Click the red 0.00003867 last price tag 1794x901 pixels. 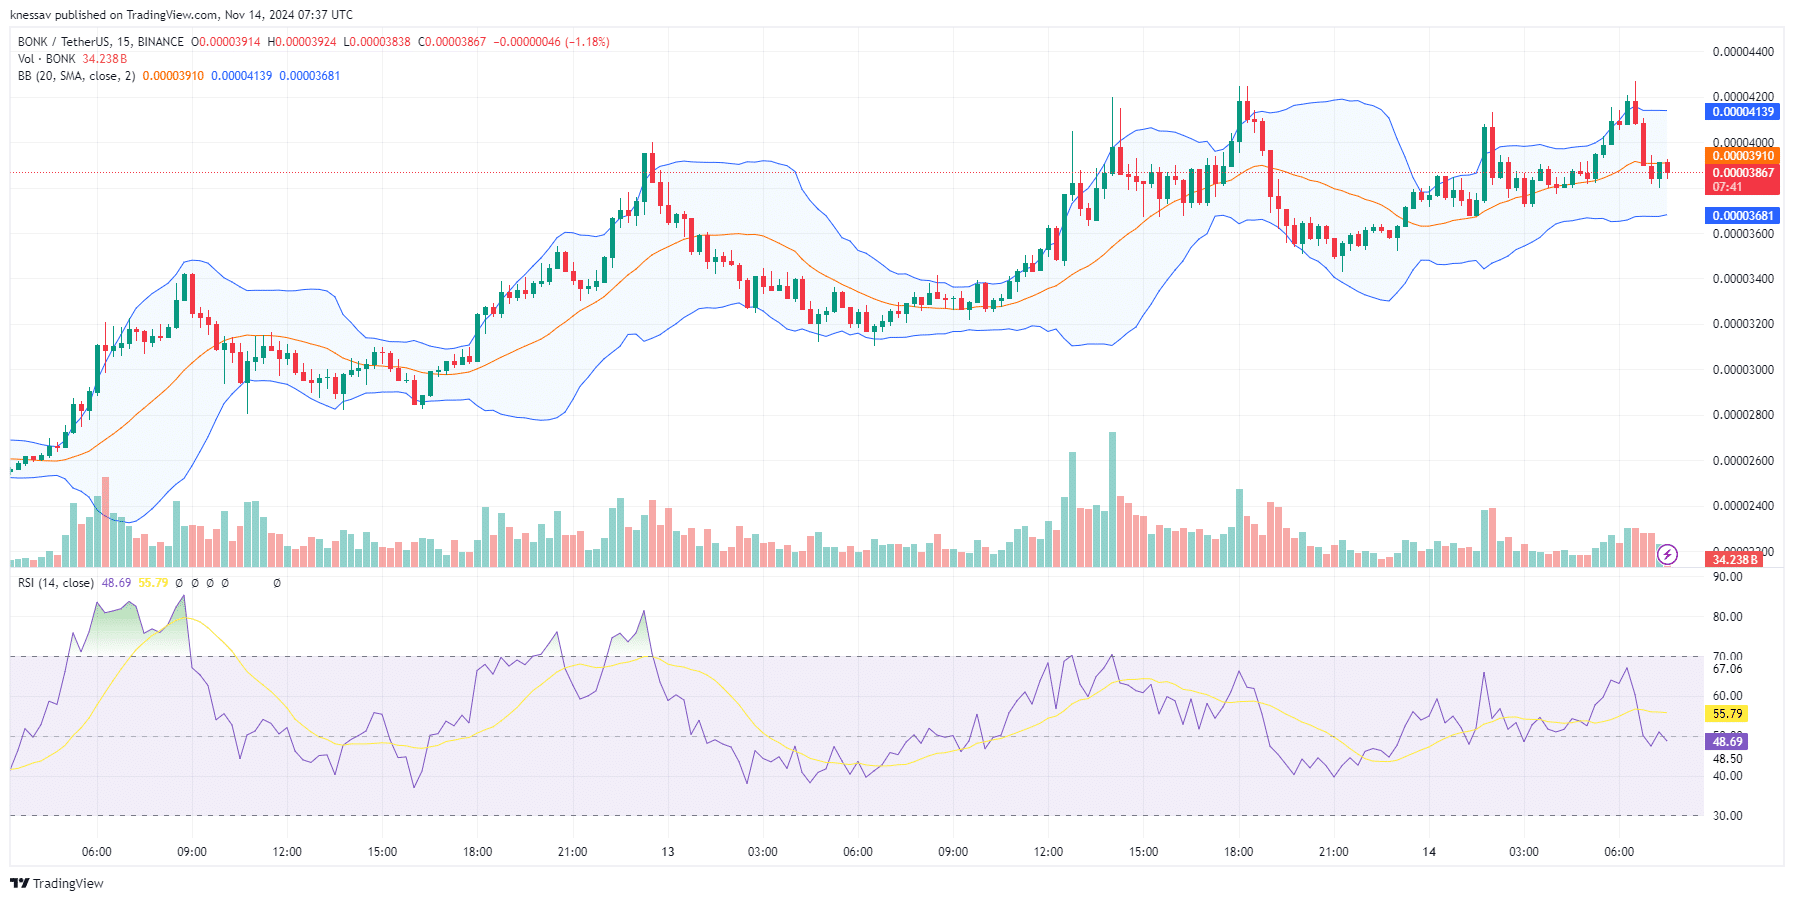point(1742,173)
